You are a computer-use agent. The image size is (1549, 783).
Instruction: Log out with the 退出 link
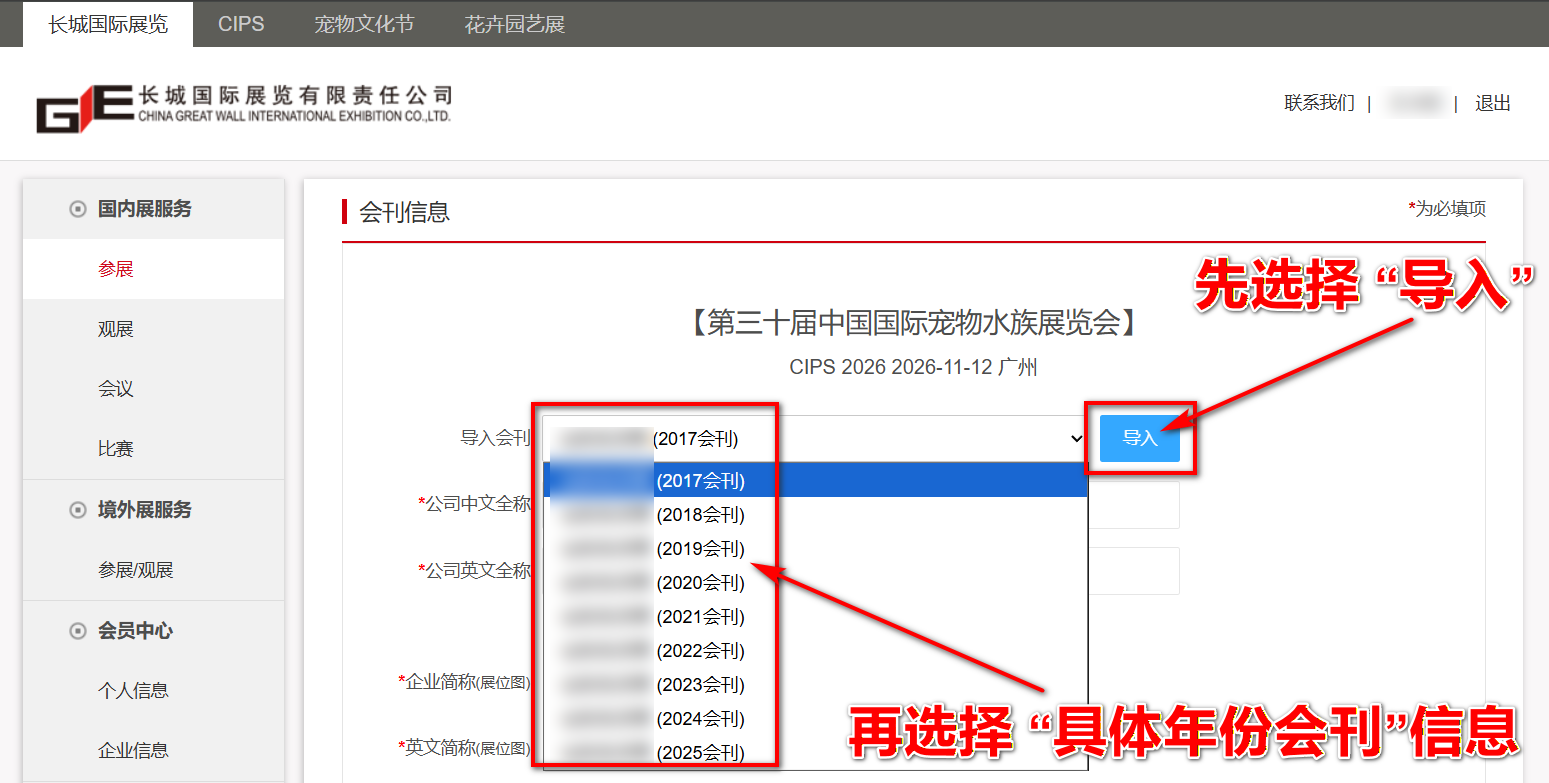pos(1492,103)
